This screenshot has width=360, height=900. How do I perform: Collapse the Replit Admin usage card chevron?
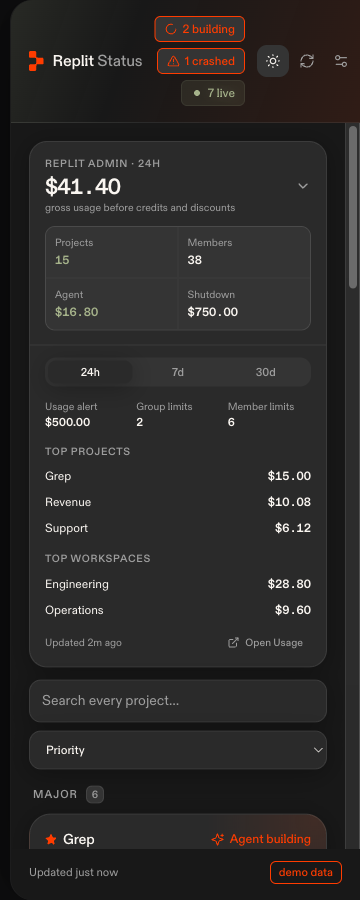click(303, 186)
